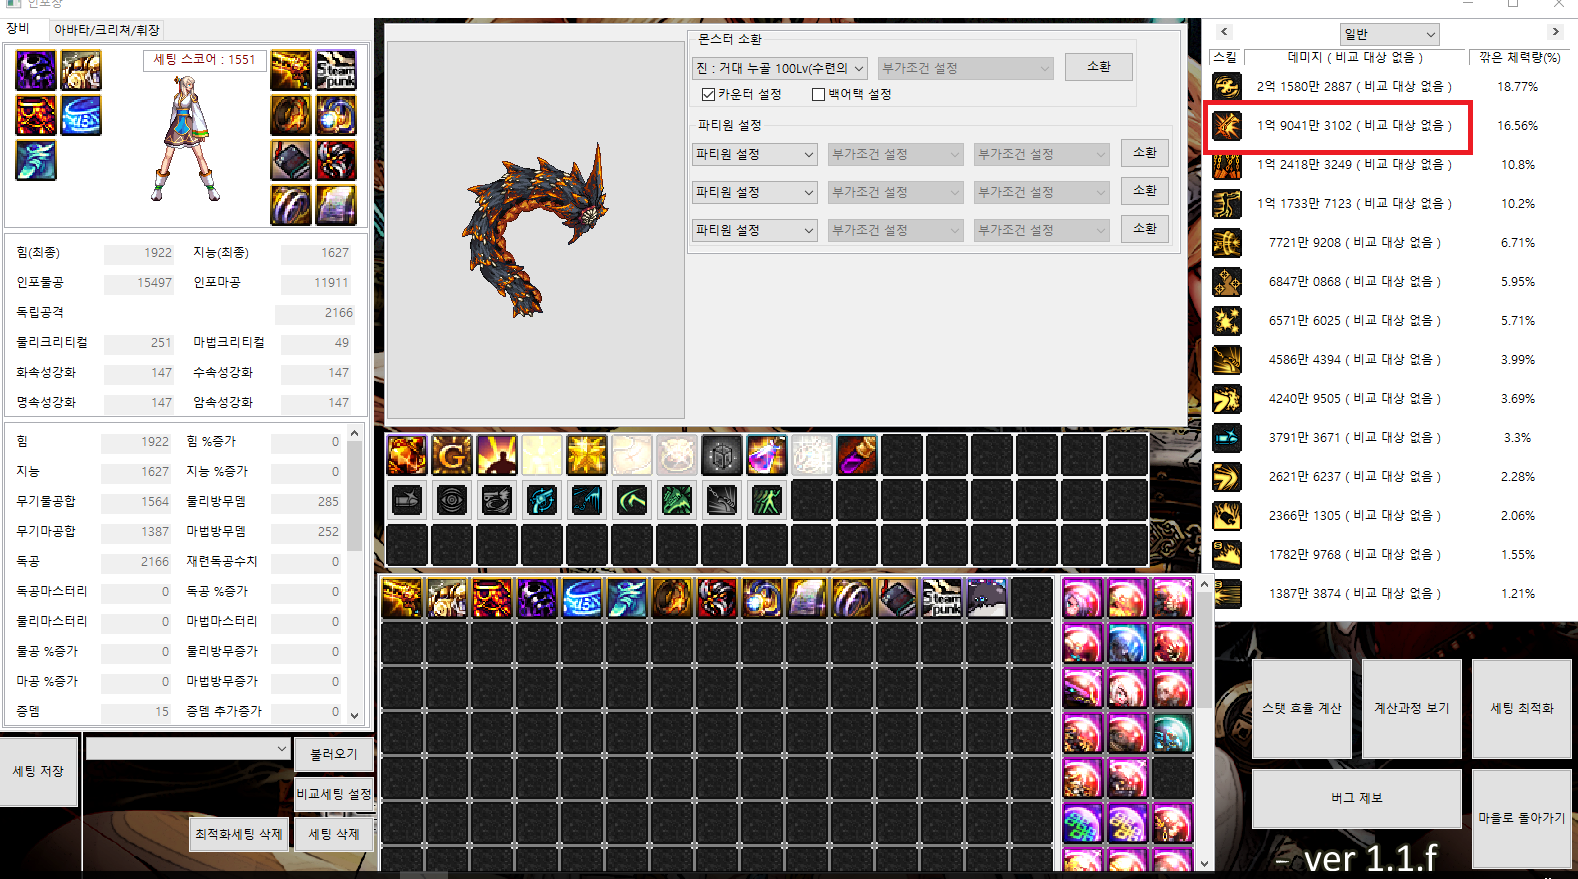1578x879 pixels.
Task: Click 스탯 효율 계산 button
Action: (1301, 708)
